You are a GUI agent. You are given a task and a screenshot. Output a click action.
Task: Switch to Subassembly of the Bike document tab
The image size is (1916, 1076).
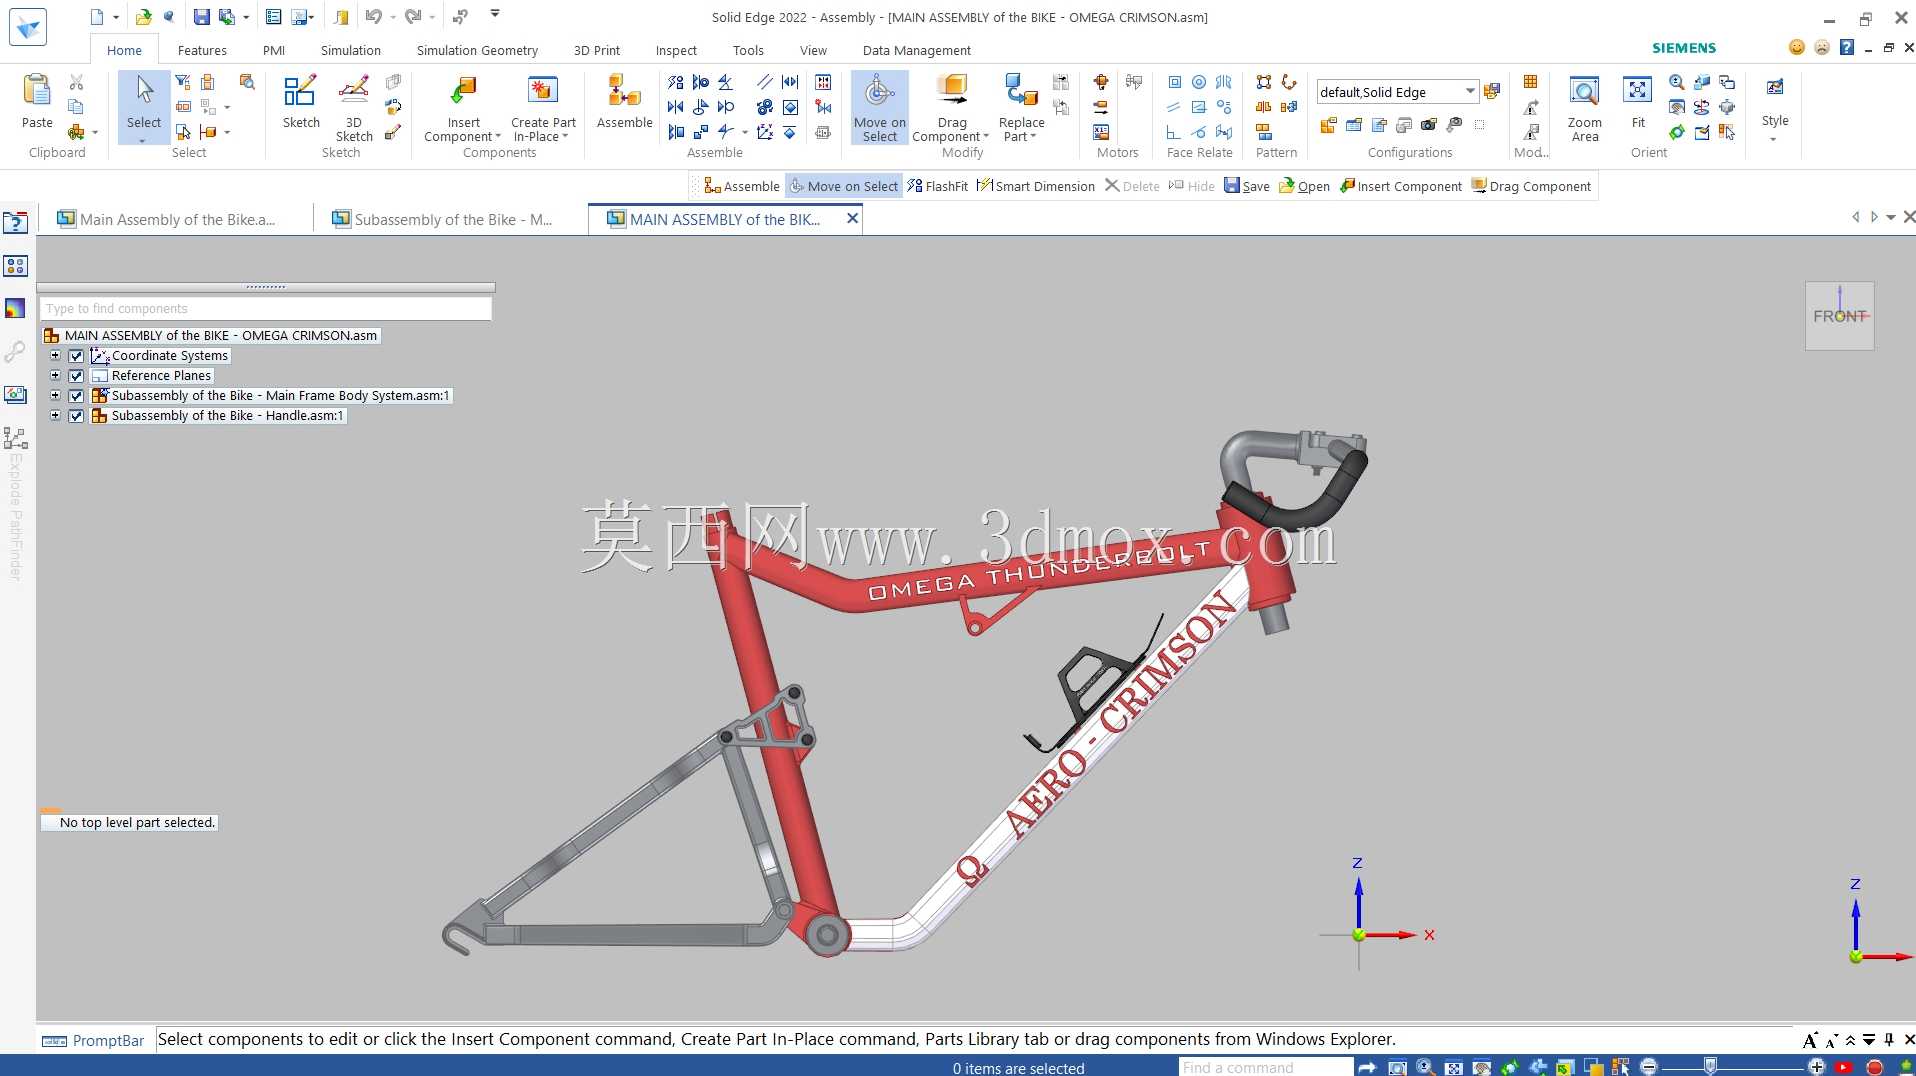(x=451, y=219)
